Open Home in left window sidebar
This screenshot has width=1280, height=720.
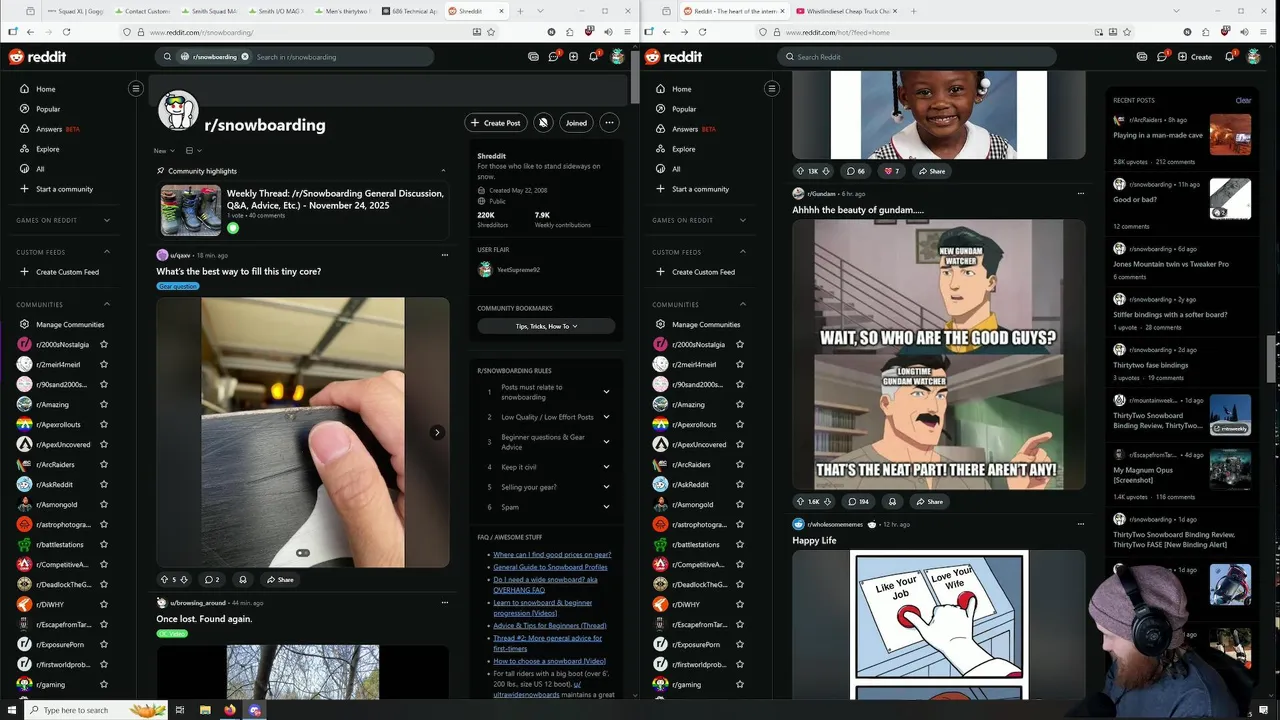[46, 89]
